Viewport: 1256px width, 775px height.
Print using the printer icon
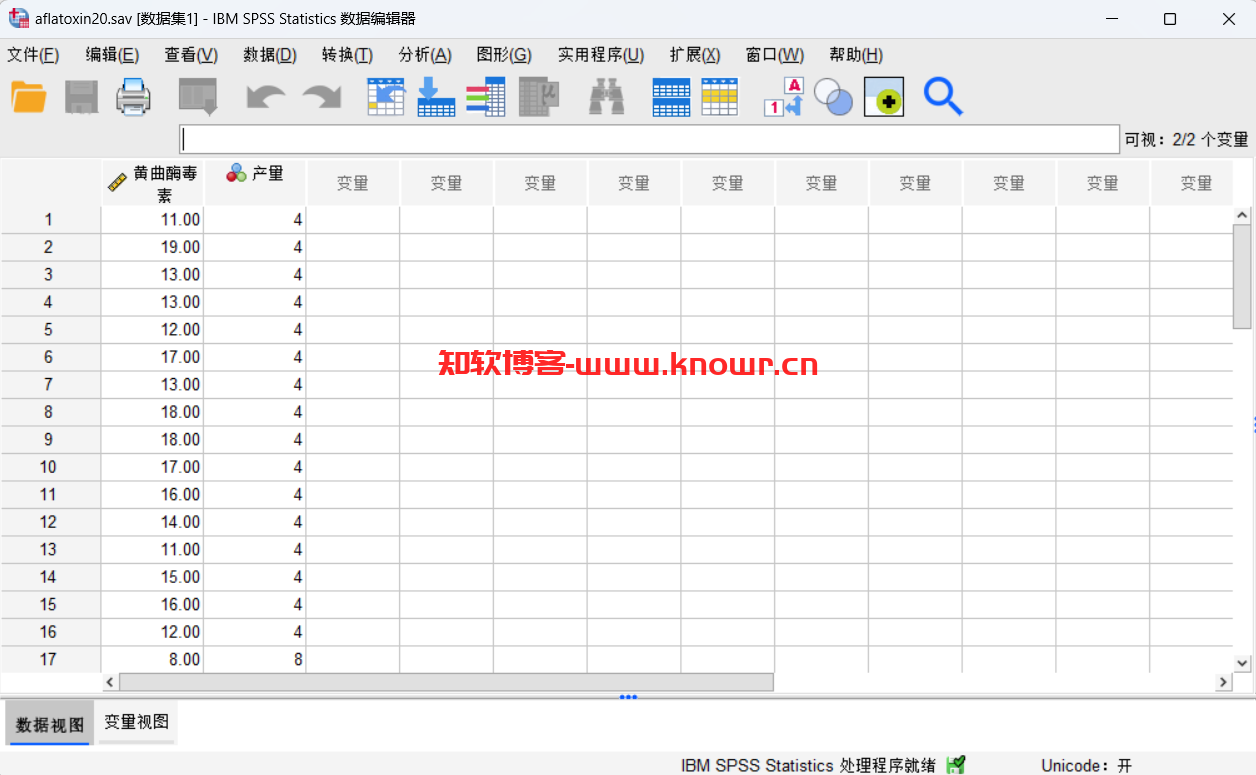[133, 97]
